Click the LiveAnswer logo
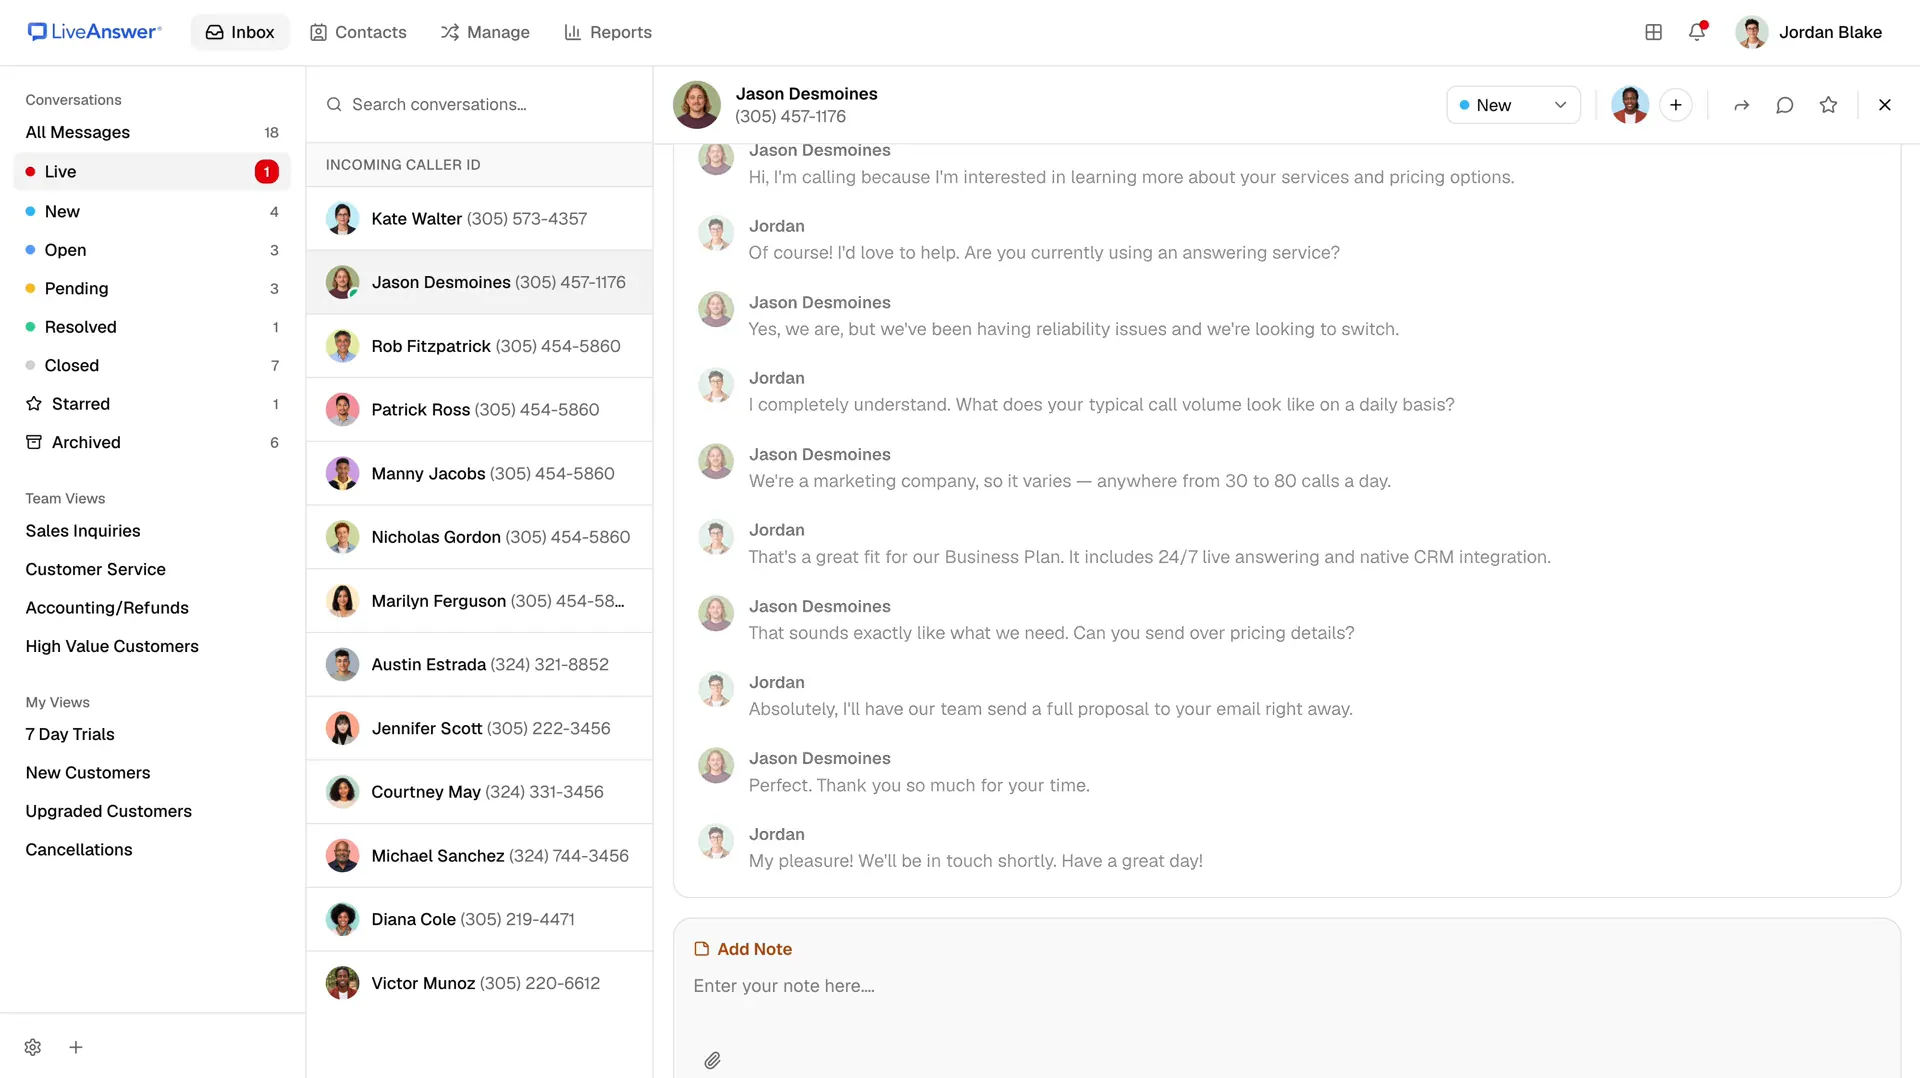This screenshot has width=1920, height=1078. click(94, 32)
